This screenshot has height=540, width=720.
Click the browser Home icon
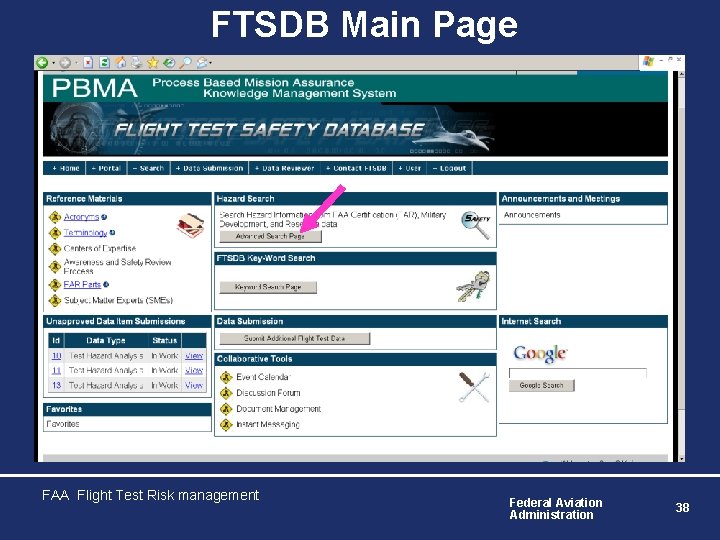[120, 62]
